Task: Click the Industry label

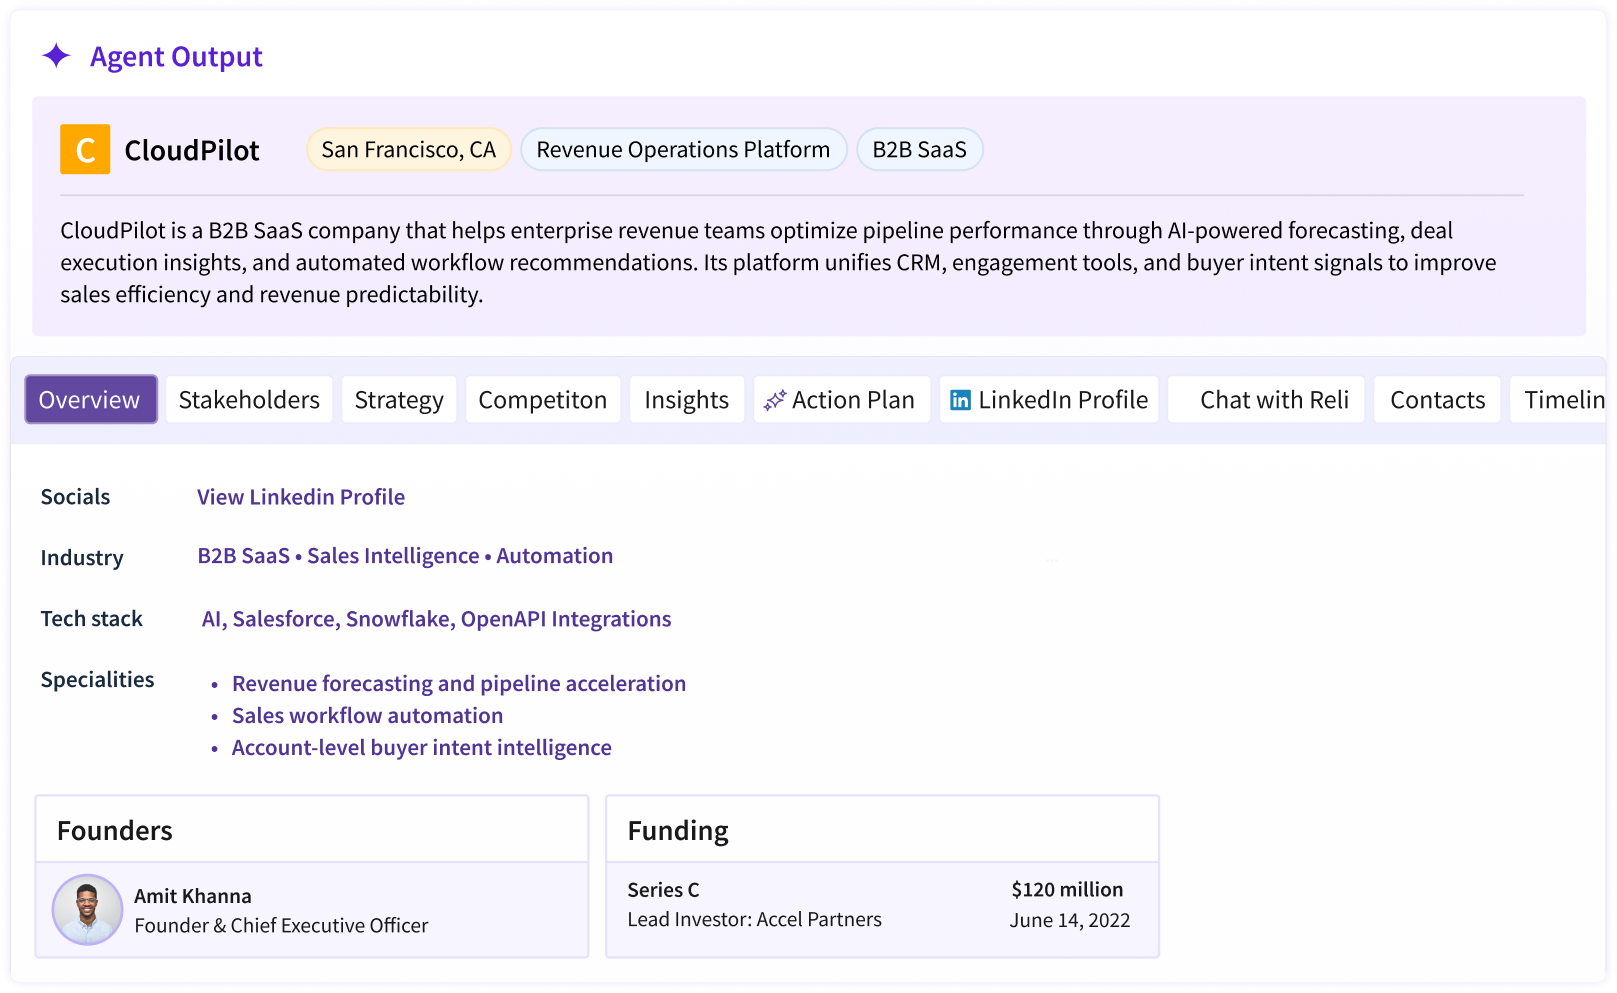Action: pyautogui.click(x=82, y=558)
